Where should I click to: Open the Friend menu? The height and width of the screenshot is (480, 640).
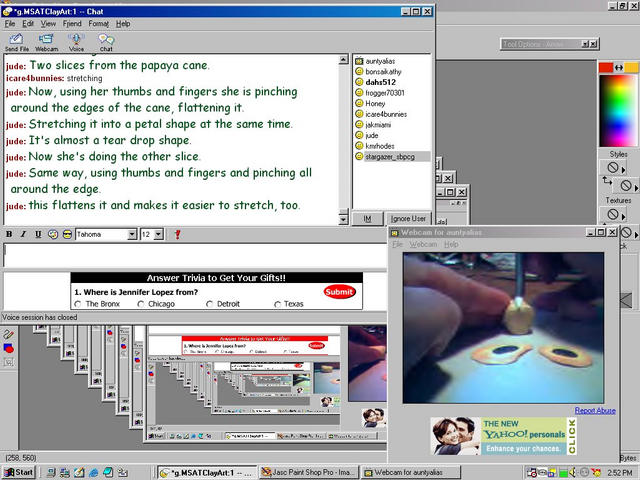72,24
